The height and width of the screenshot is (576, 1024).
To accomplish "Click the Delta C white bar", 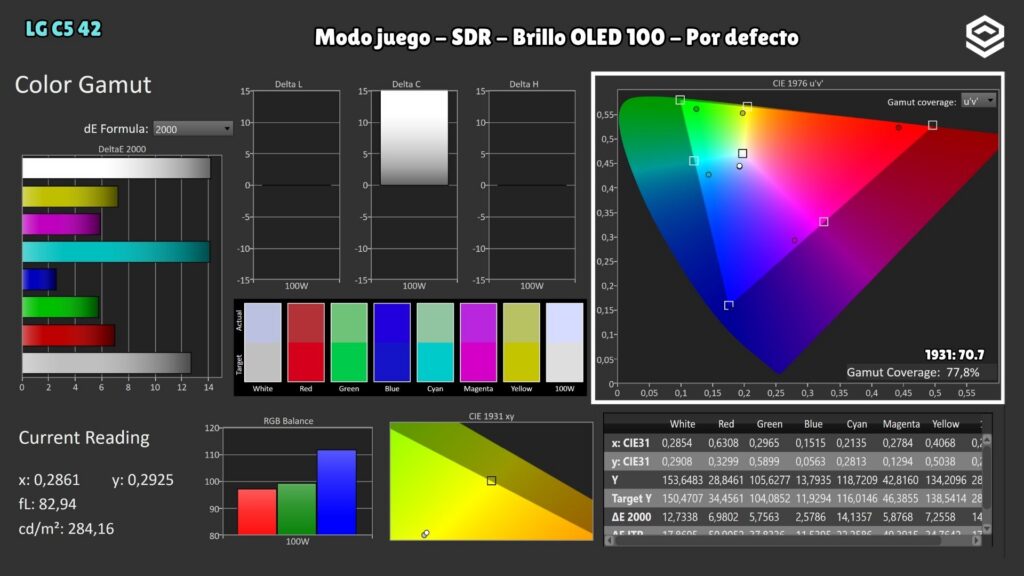I will 414,138.
